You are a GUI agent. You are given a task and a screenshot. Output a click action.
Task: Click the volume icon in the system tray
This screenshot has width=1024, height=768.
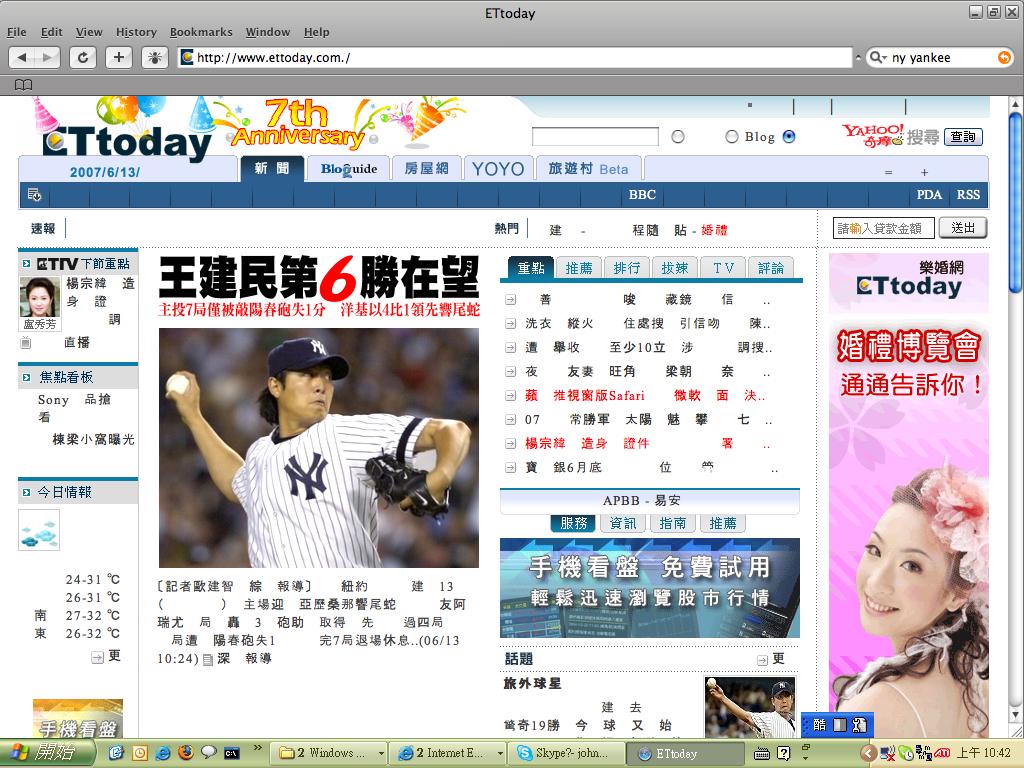[886, 754]
